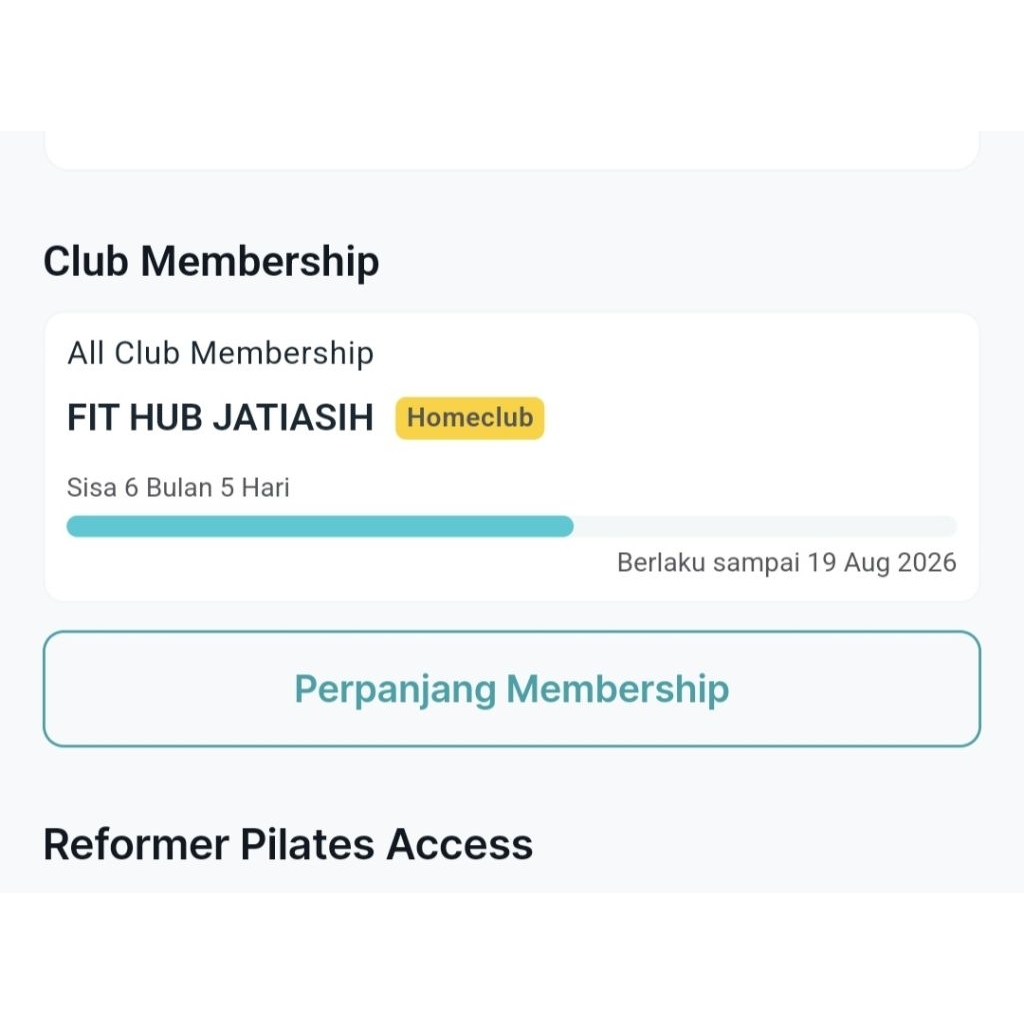Tap the yellow Homeclub label icon
Image resolution: width=1024 pixels, height=1024 pixels.
click(469, 418)
